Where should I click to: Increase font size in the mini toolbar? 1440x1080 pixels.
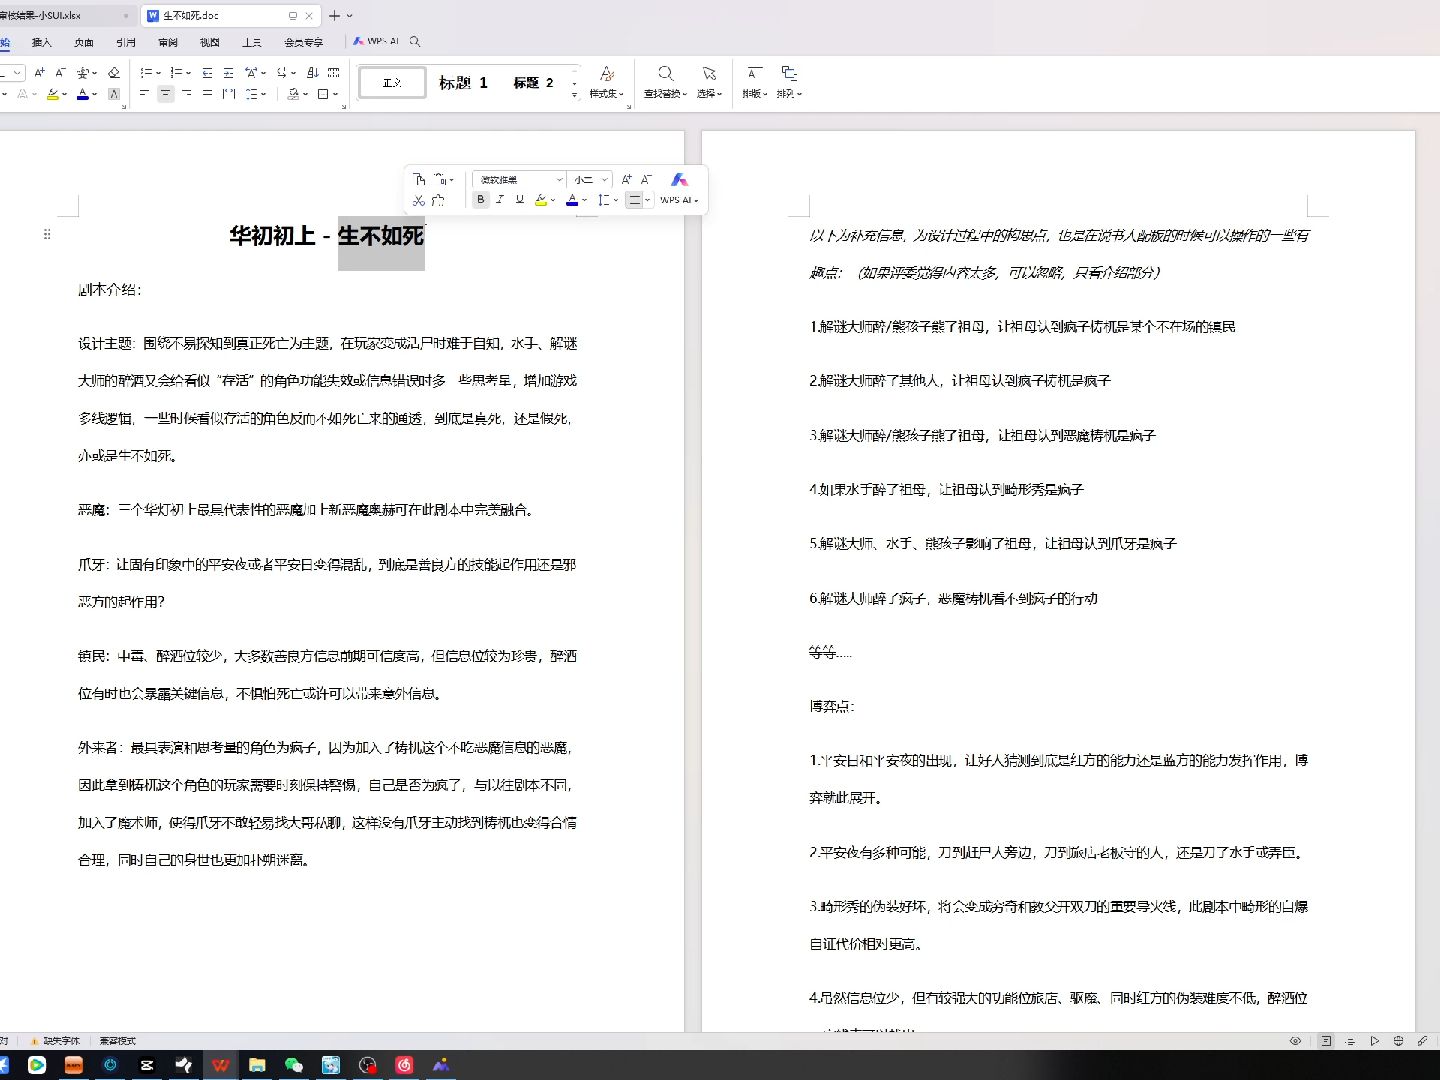(x=627, y=180)
